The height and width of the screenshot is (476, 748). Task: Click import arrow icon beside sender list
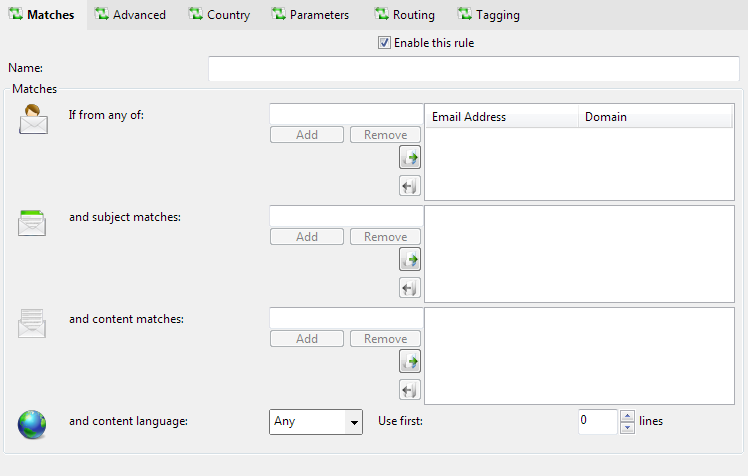pyautogui.click(x=410, y=157)
